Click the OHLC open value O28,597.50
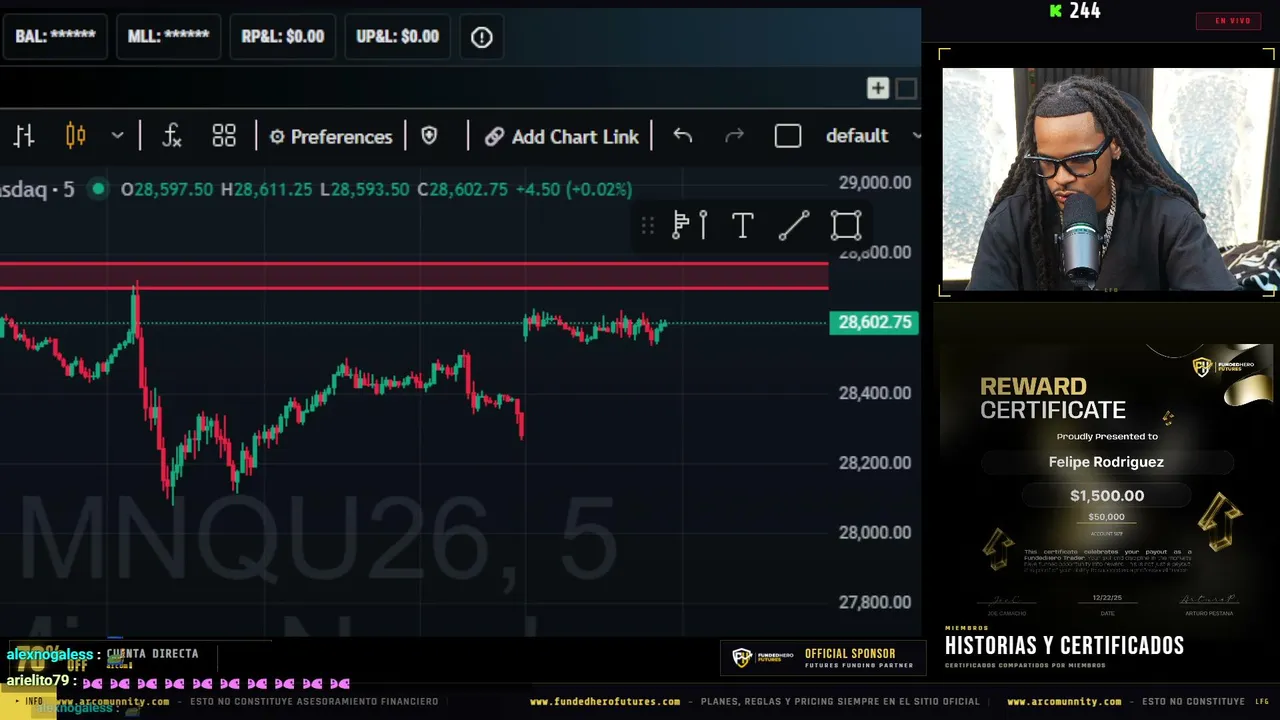 (167, 189)
